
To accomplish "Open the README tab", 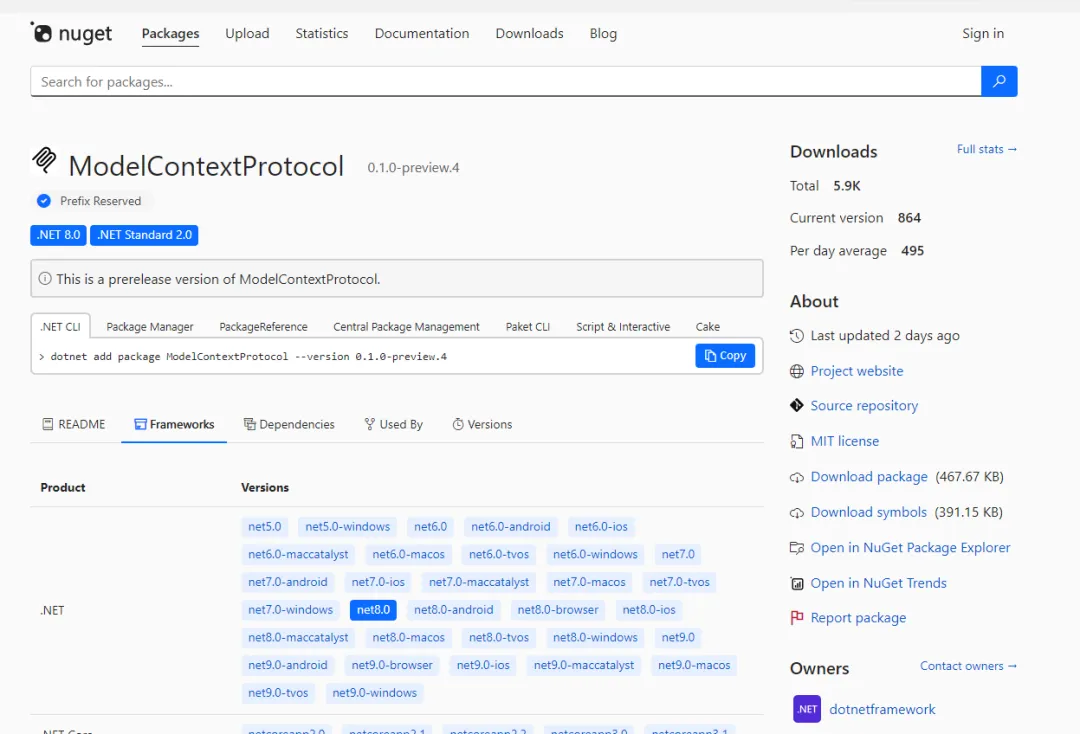I will pyautogui.click(x=74, y=424).
